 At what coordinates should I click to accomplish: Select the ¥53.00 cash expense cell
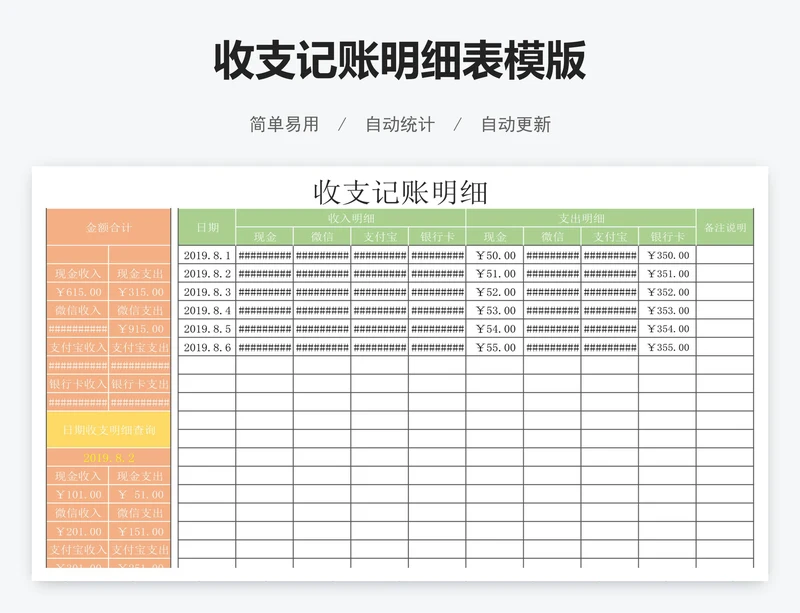tap(495, 310)
